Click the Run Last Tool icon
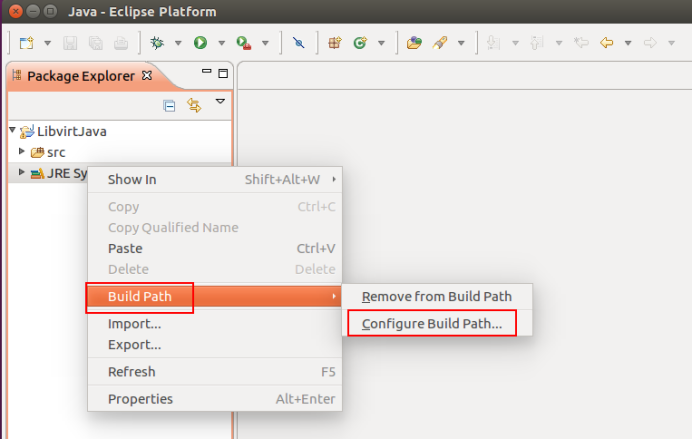 pyautogui.click(x=244, y=43)
